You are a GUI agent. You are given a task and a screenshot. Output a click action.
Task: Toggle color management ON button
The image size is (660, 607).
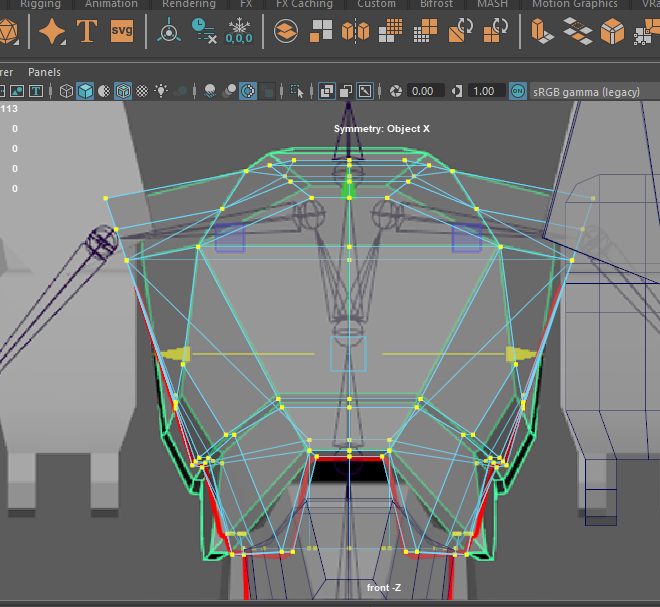click(518, 91)
